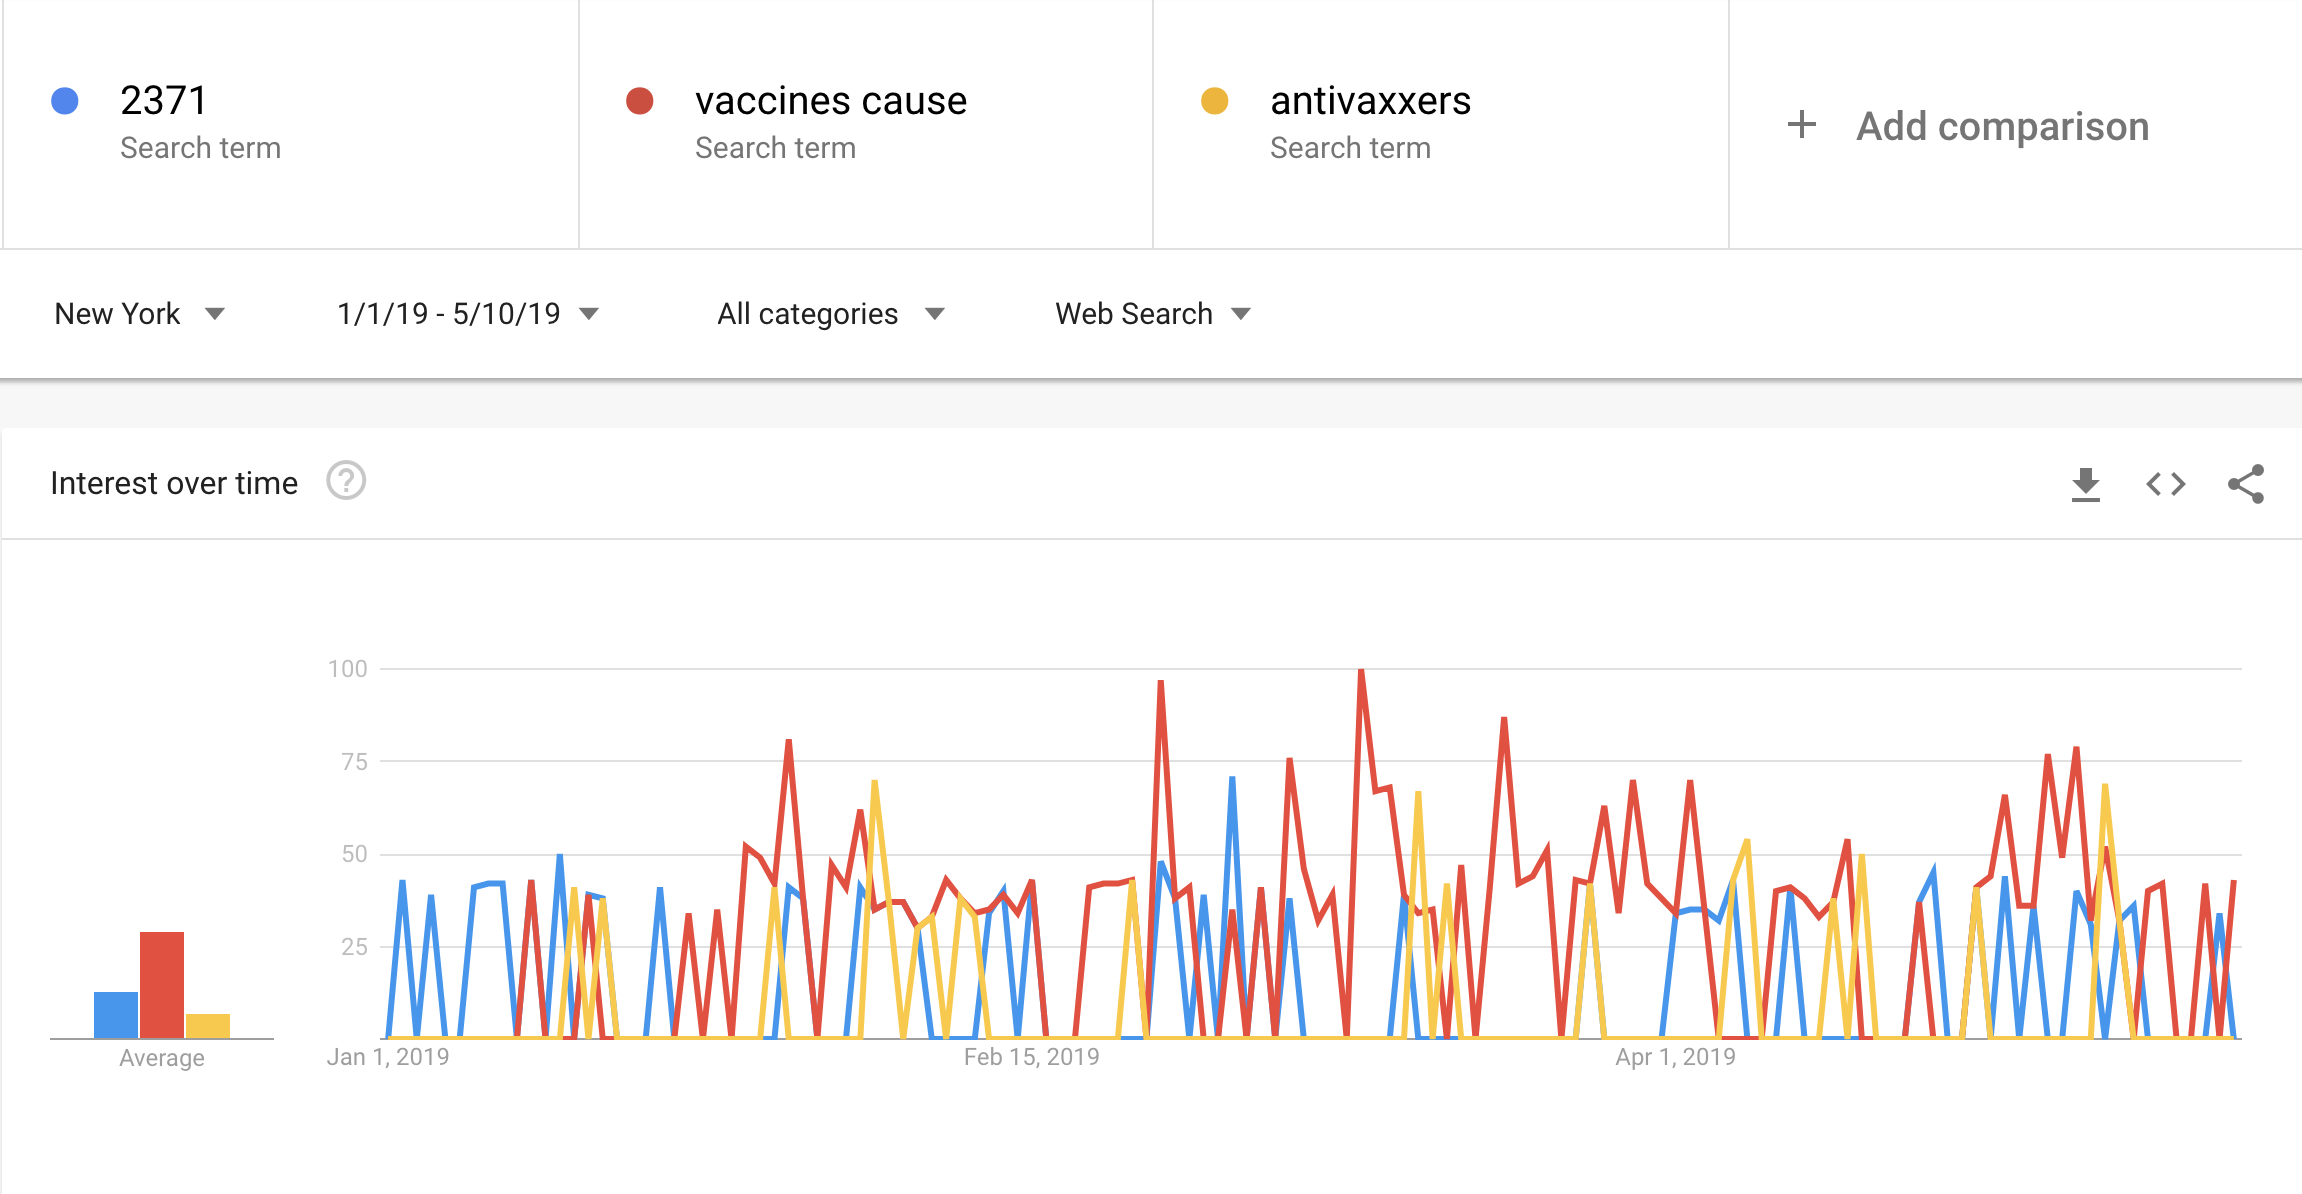Image resolution: width=2302 pixels, height=1194 pixels.
Task: Click the red peak at value 100
Action: pos(1361,671)
